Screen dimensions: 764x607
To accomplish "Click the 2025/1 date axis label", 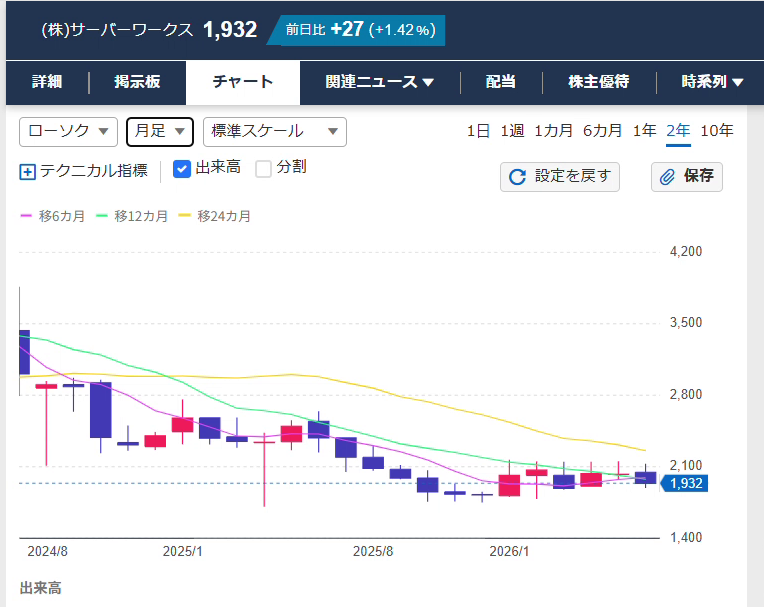I will coord(182,551).
